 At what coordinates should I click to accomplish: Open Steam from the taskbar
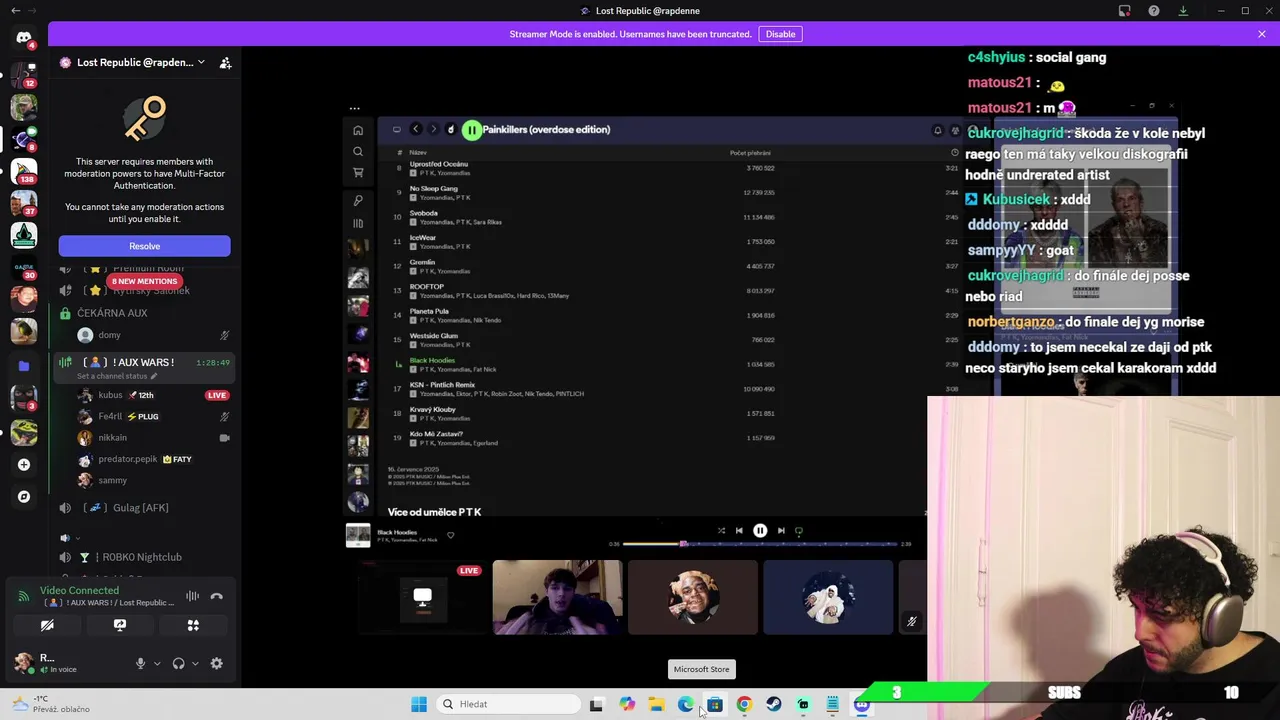click(774, 704)
